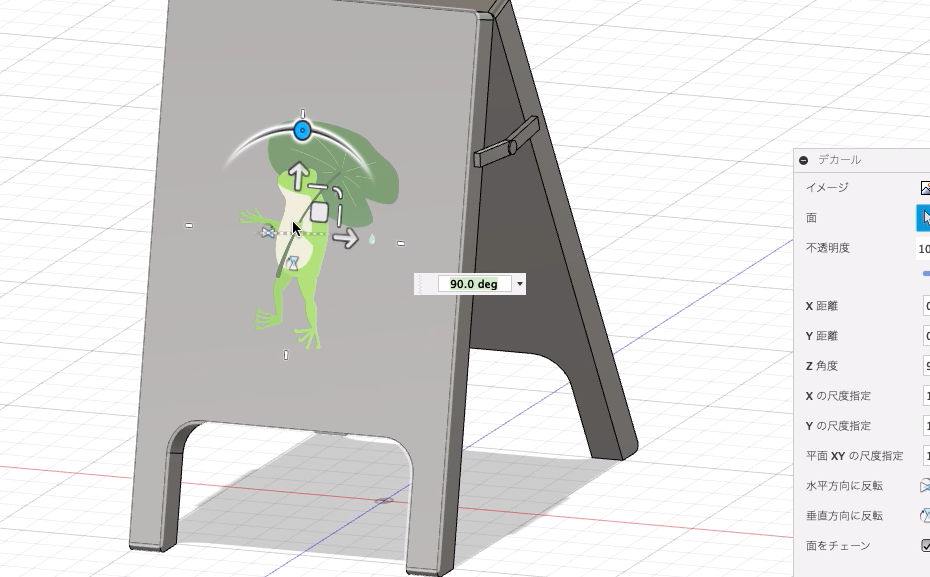Image resolution: width=930 pixels, height=577 pixels.
Task: Collapse the デカール panel with its minus icon
Action: pyautogui.click(x=804, y=160)
